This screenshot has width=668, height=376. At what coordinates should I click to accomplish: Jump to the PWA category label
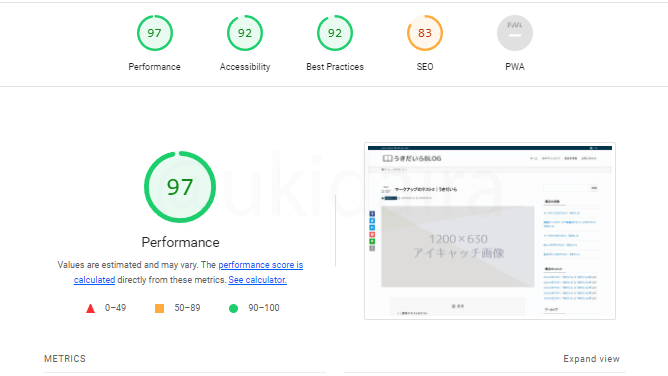click(515, 67)
